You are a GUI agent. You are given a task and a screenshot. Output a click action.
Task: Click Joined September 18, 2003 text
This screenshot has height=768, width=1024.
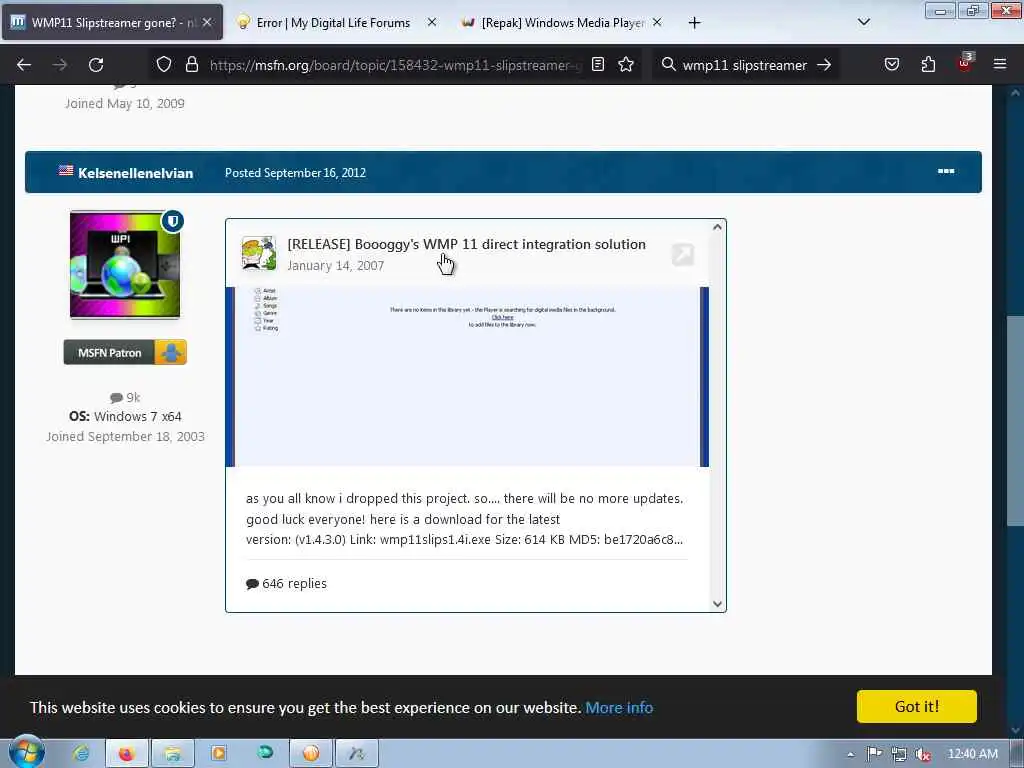125,436
